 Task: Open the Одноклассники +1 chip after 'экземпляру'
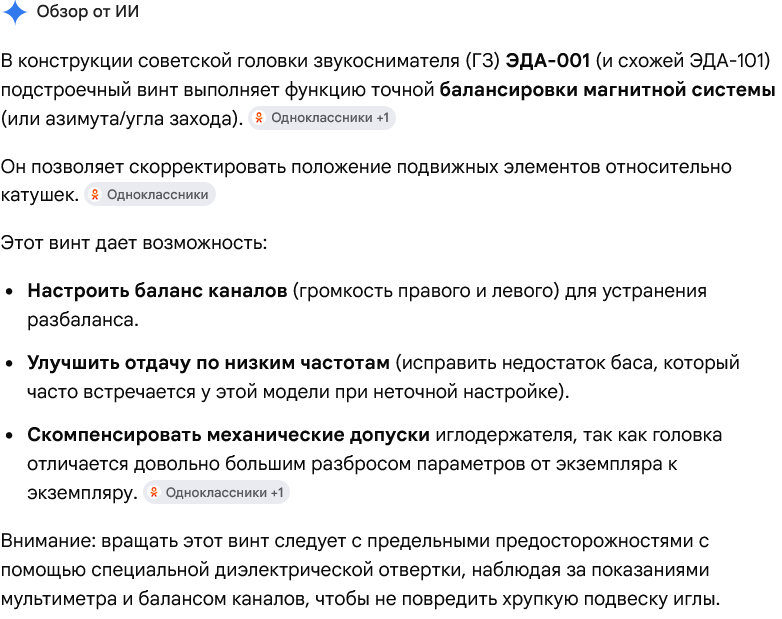coord(216,493)
